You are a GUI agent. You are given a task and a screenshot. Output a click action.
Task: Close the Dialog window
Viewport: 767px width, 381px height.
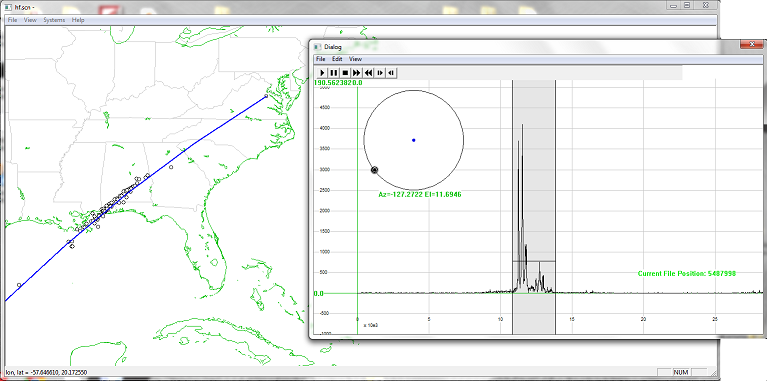[x=752, y=45]
